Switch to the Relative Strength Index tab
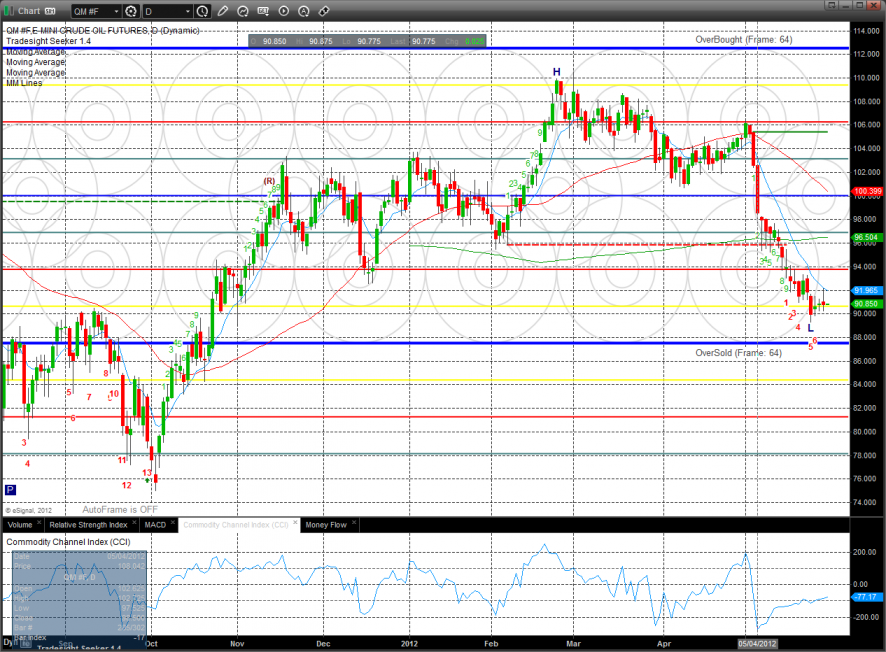Image resolution: width=886 pixels, height=652 pixels. tap(88, 524)
